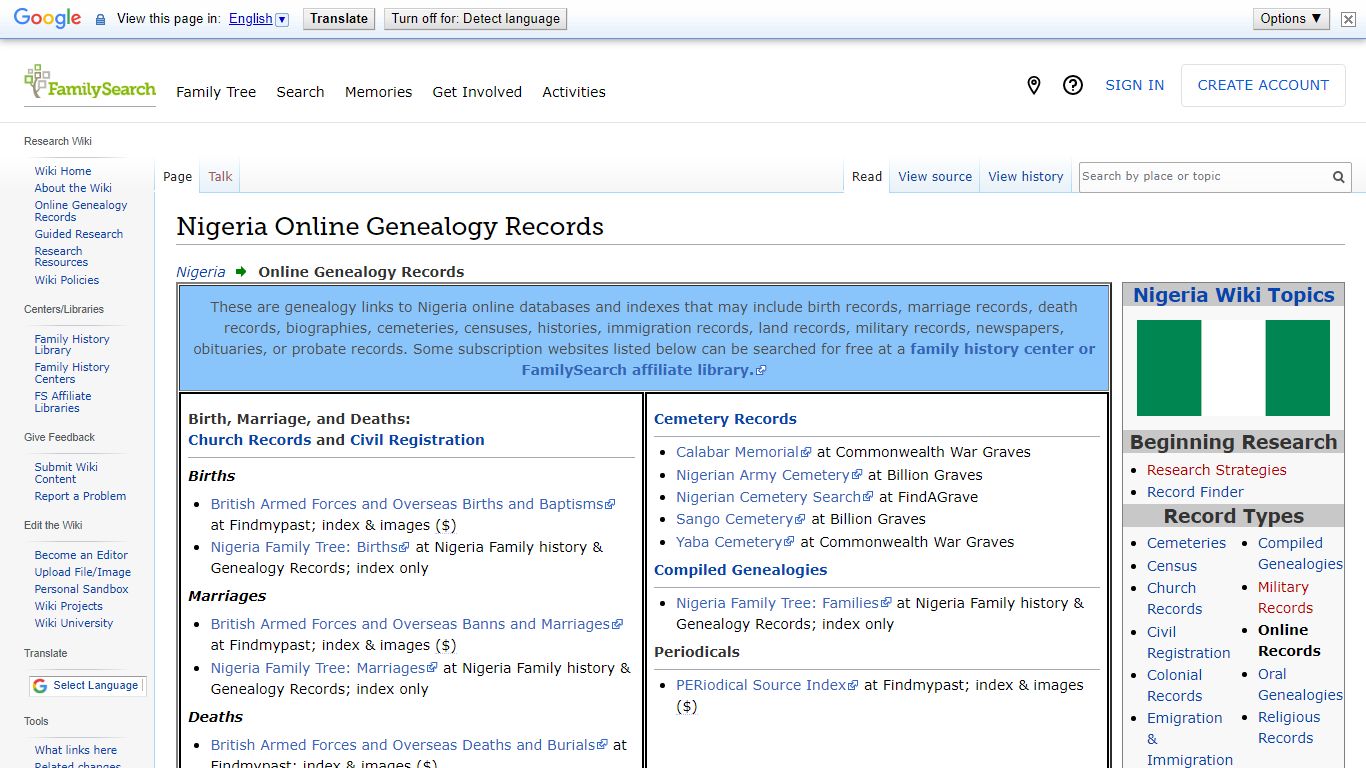Open About the Wiki link
The width and height of the screenshot is (1366, 768).
[x=73, y=188]
